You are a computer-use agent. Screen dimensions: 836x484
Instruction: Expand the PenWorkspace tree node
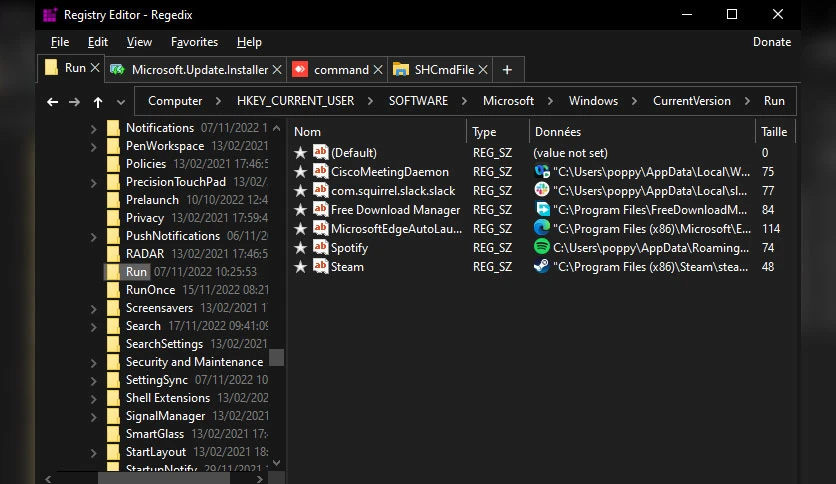point(93,147)
